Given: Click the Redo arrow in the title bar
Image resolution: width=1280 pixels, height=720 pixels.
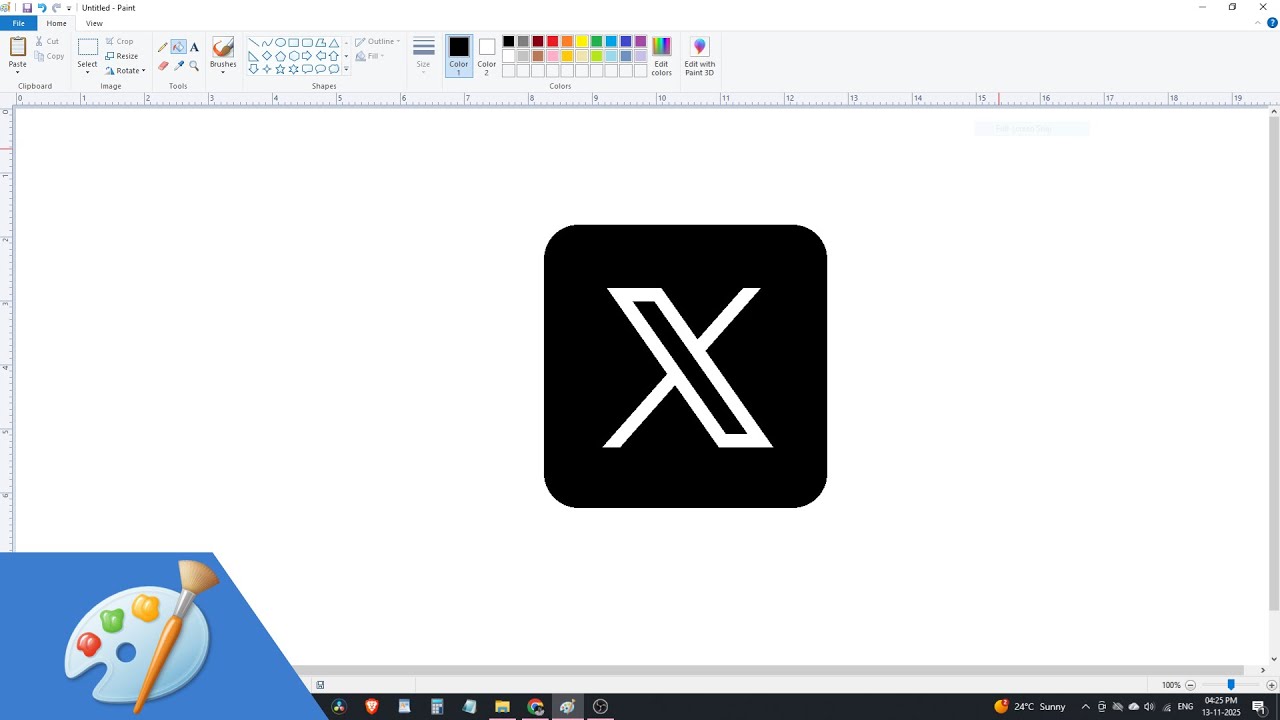Looking at the screenshot, I should [x=57, y=7].
